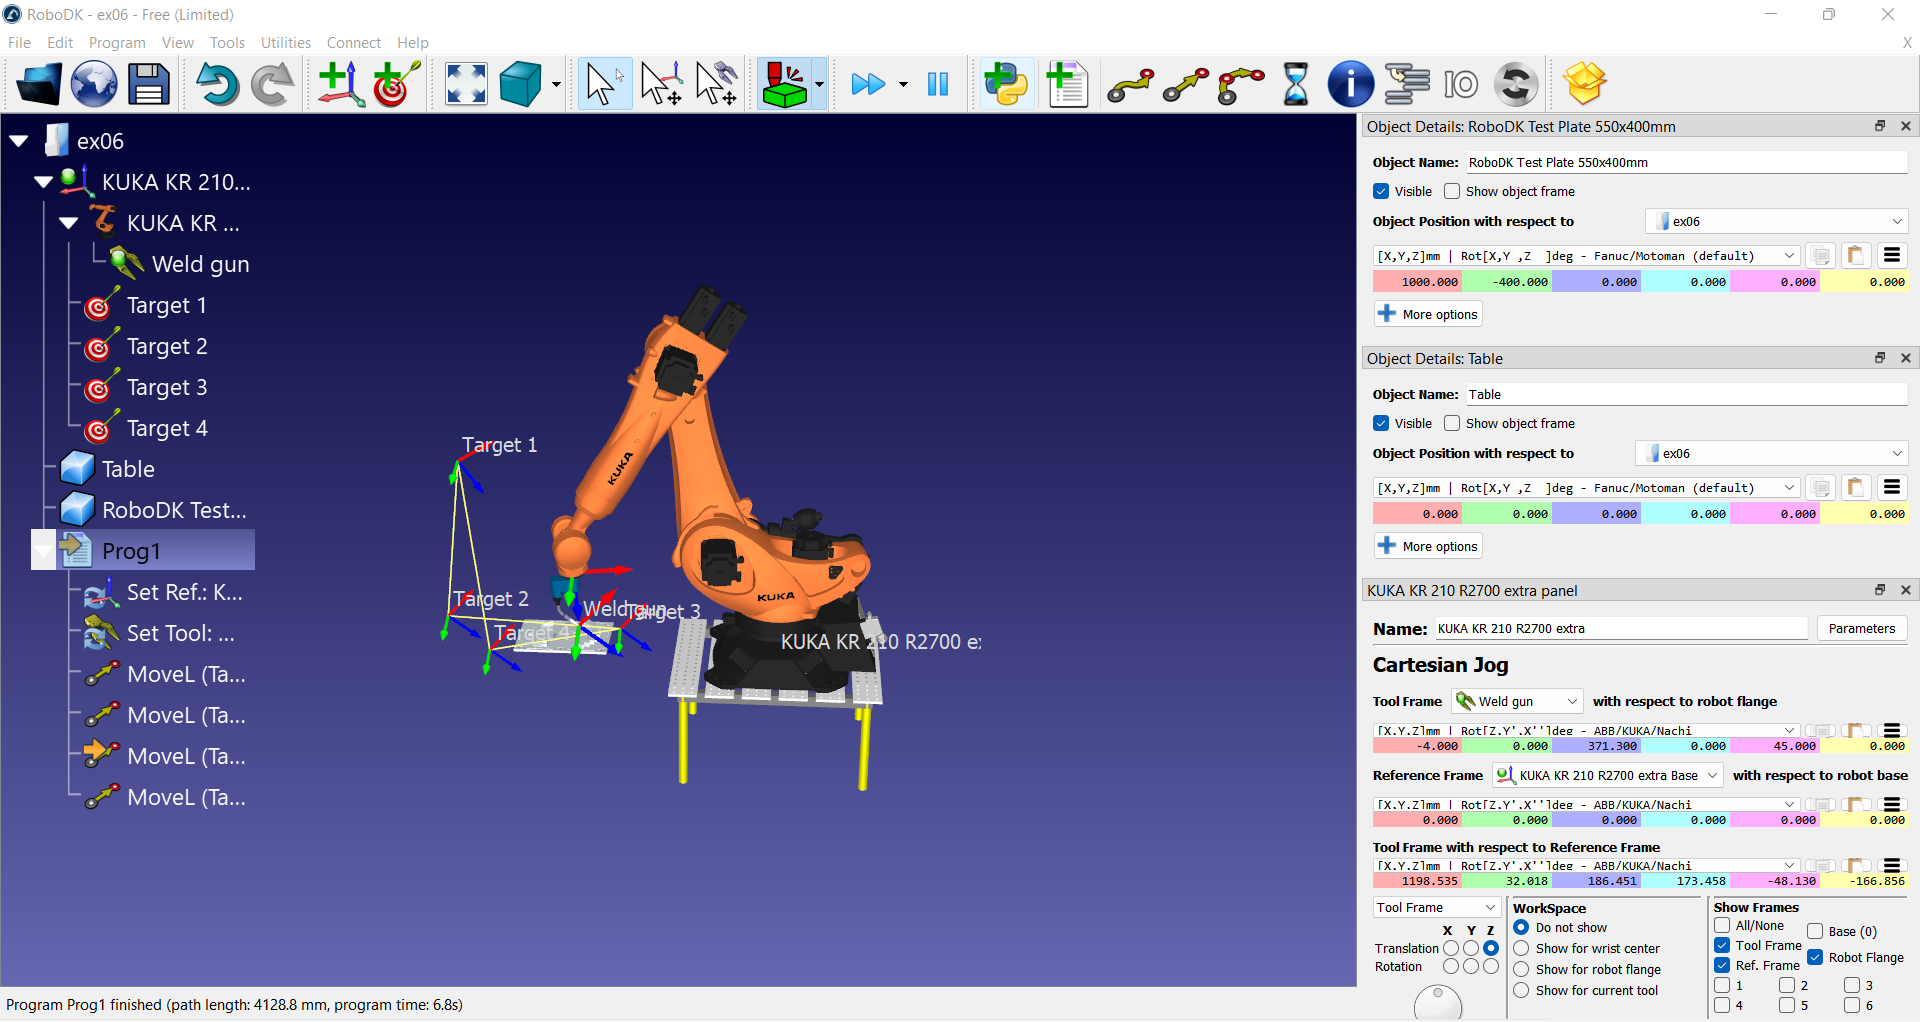Click the robot Parameters button
The width and height of the screenshot is (1920, 1022).
pos(1862,628)
